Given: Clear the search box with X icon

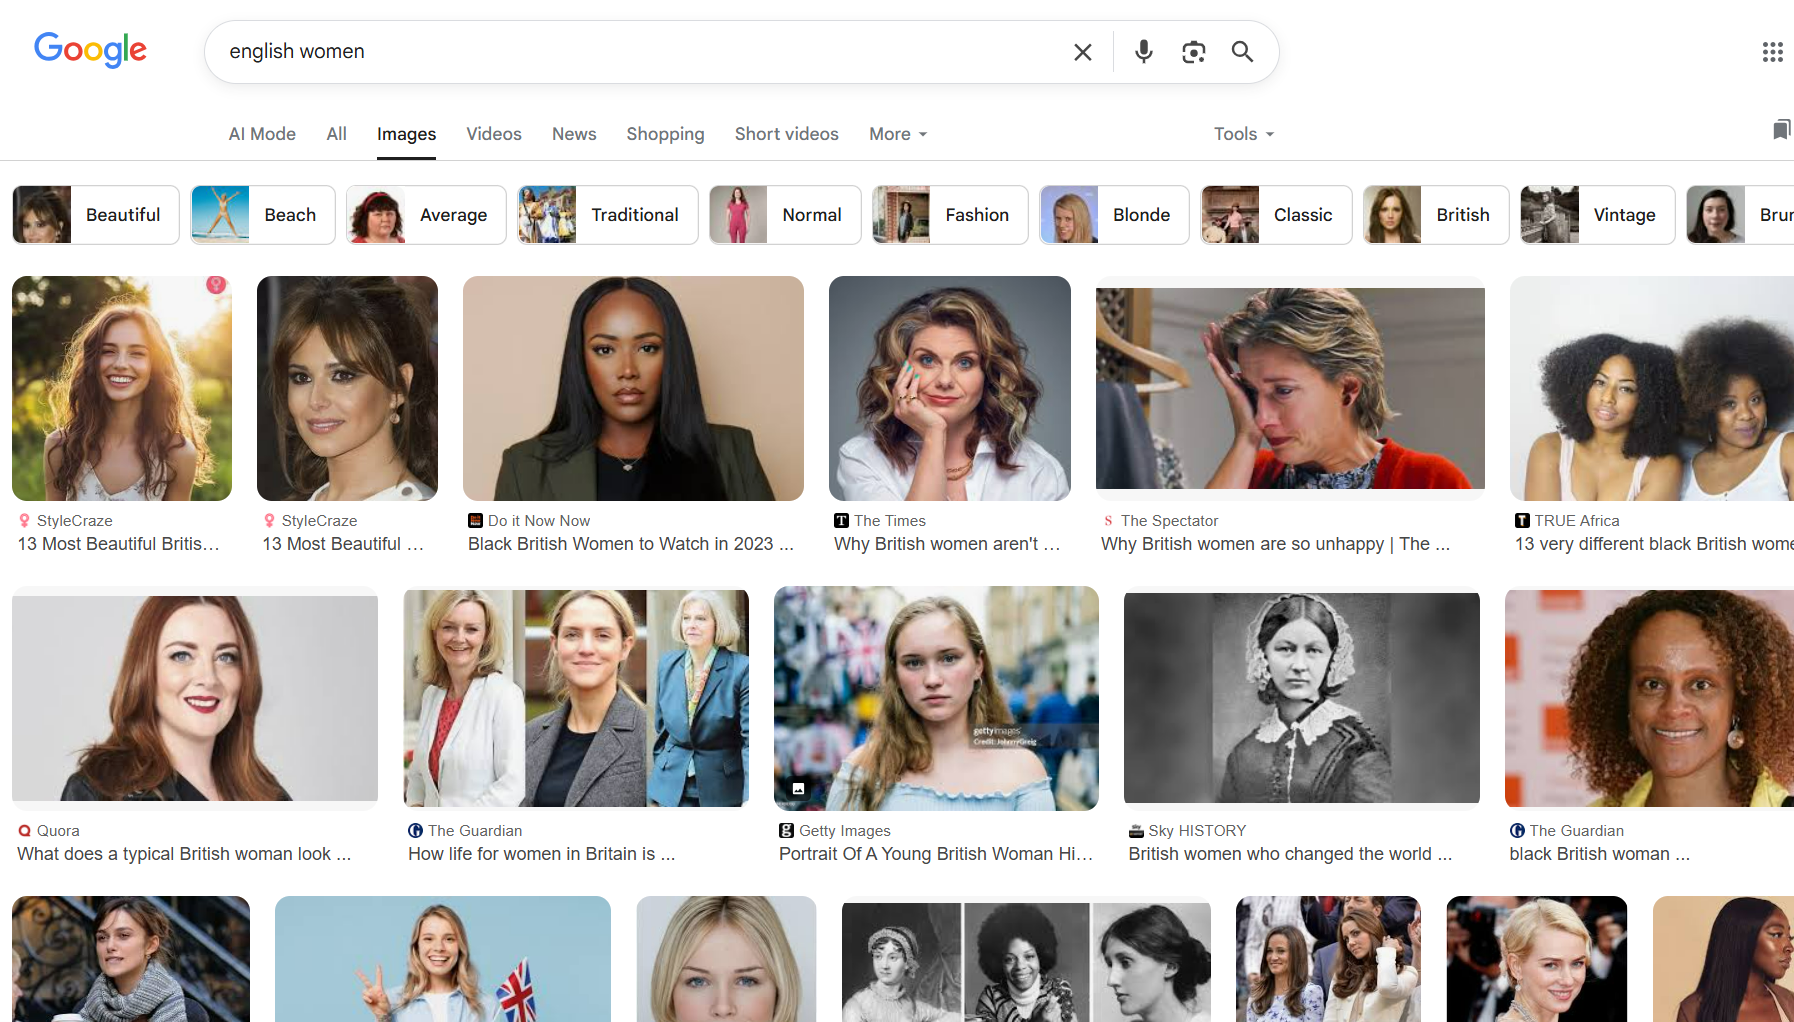Looking at the screenshot, I should click(1082, 52).
